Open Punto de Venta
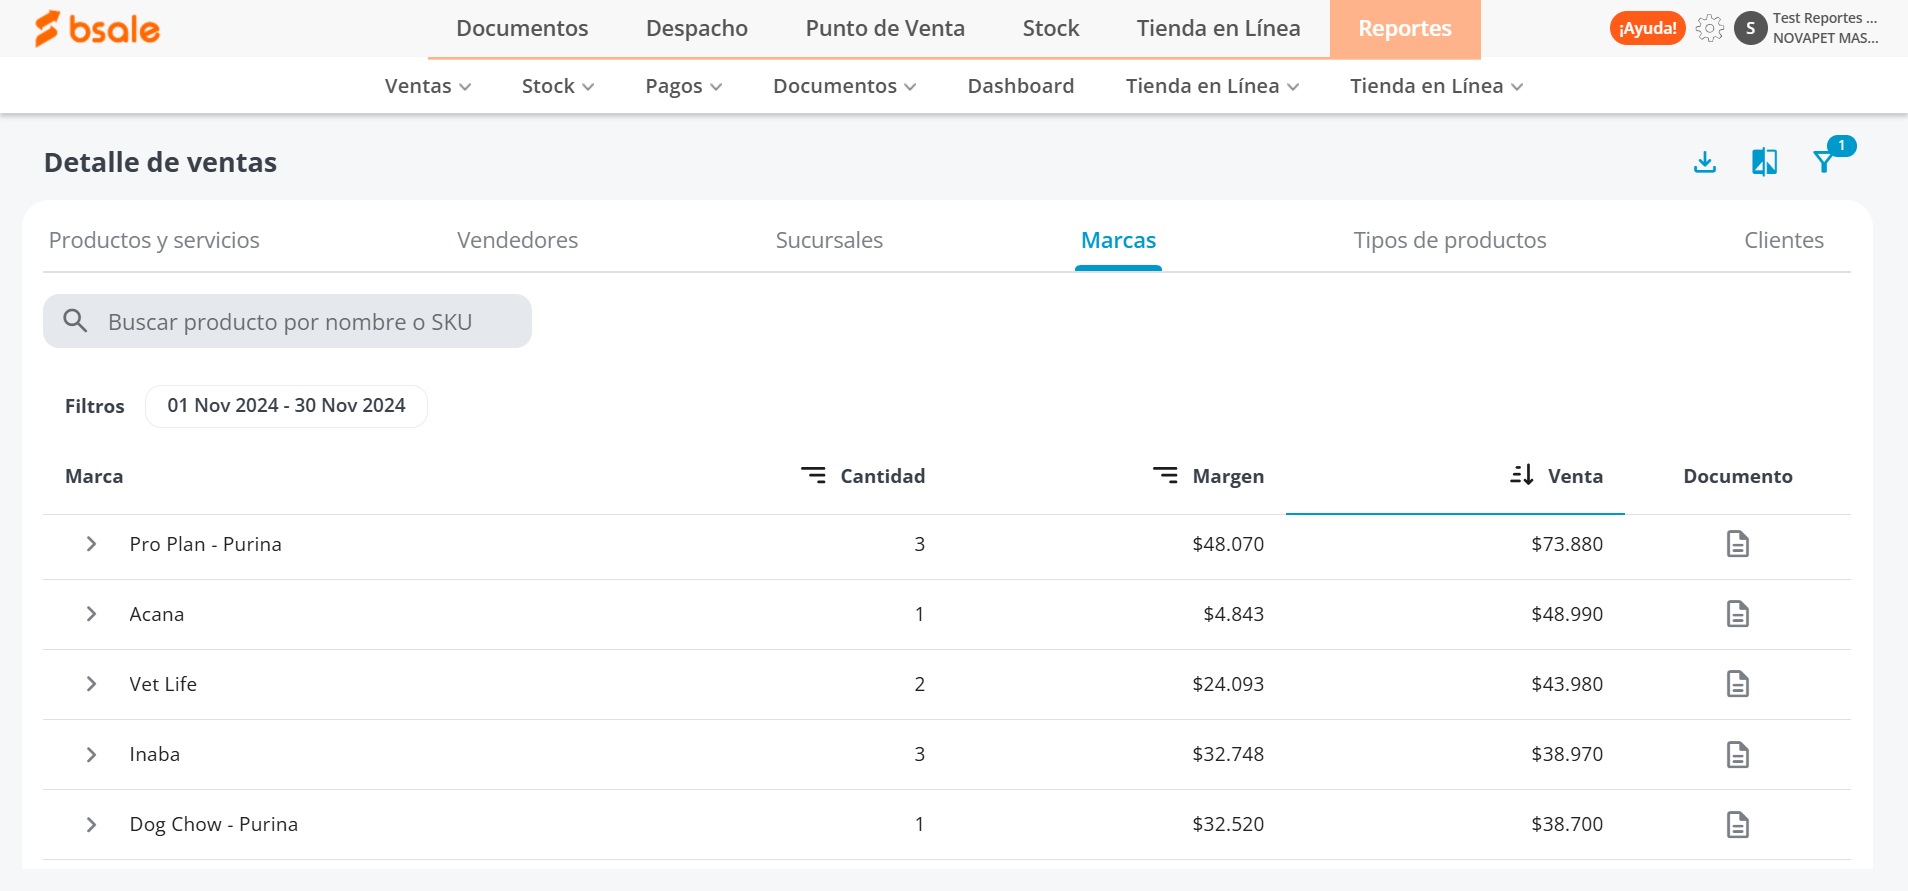This screenshot has width=1908, height=891. click(885, 28)
